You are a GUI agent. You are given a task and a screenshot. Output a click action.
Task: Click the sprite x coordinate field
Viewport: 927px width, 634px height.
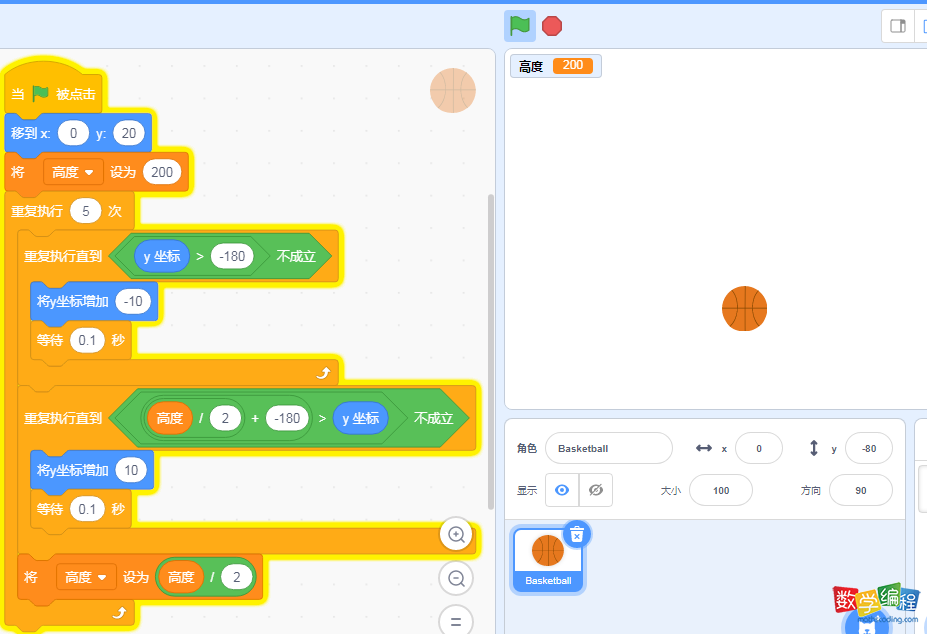(758, 448)
